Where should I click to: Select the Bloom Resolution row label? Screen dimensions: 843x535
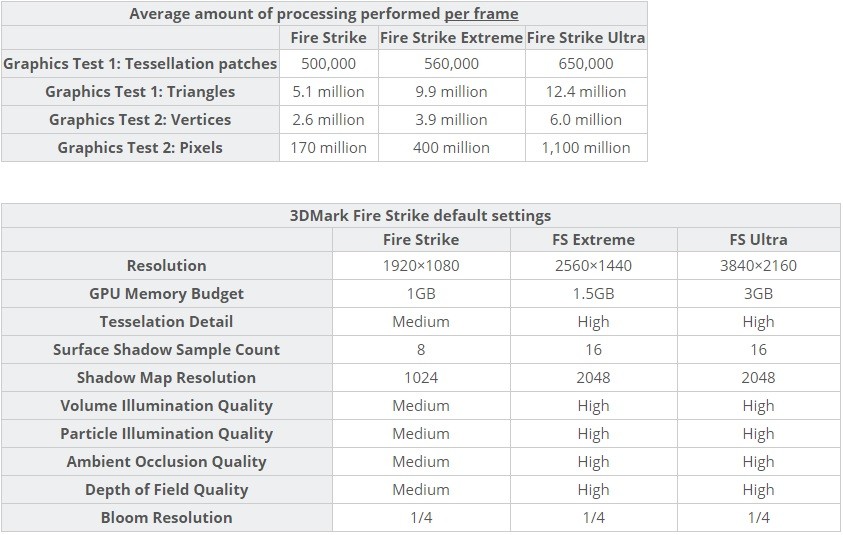pyautogui.click(x=167, y=517)
